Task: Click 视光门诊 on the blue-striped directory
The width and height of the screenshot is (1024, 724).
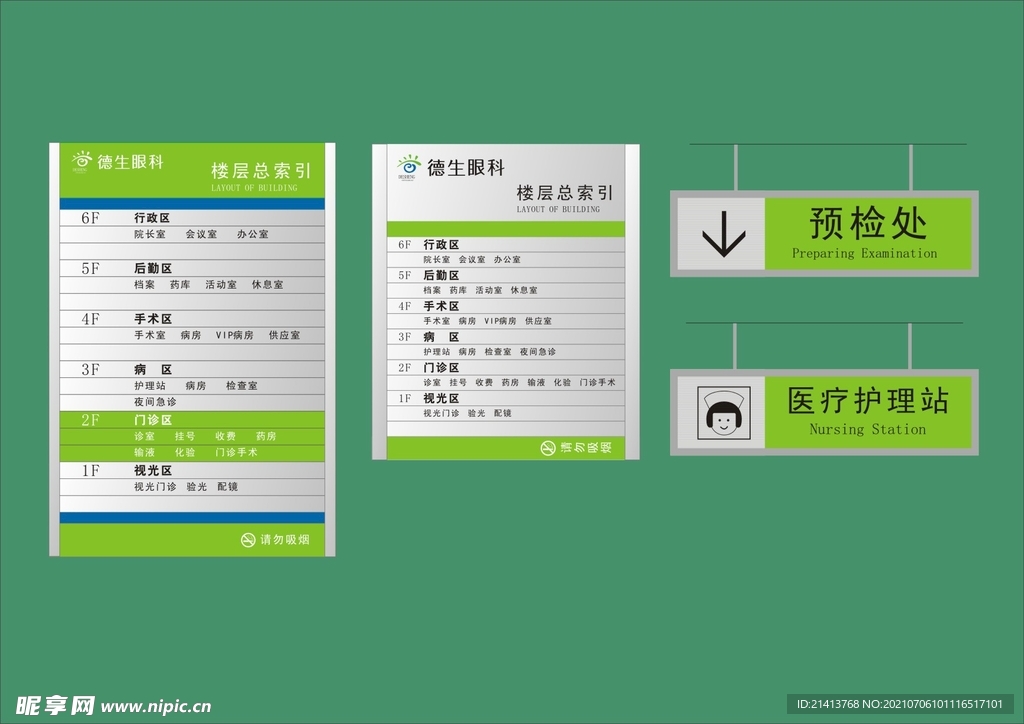Action: (155, 487)
